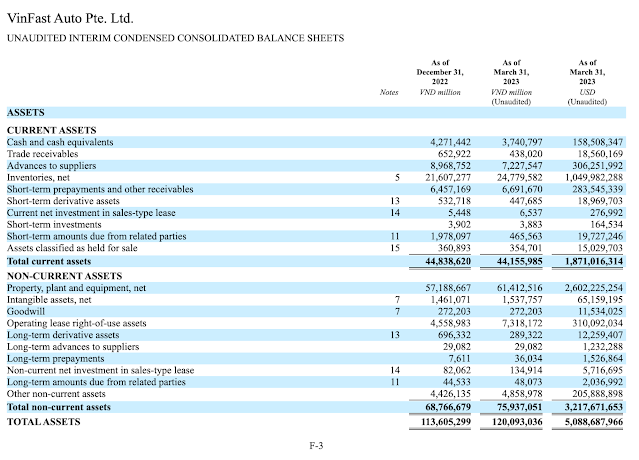Click the 'Long-term derivative assets' label

63,335
